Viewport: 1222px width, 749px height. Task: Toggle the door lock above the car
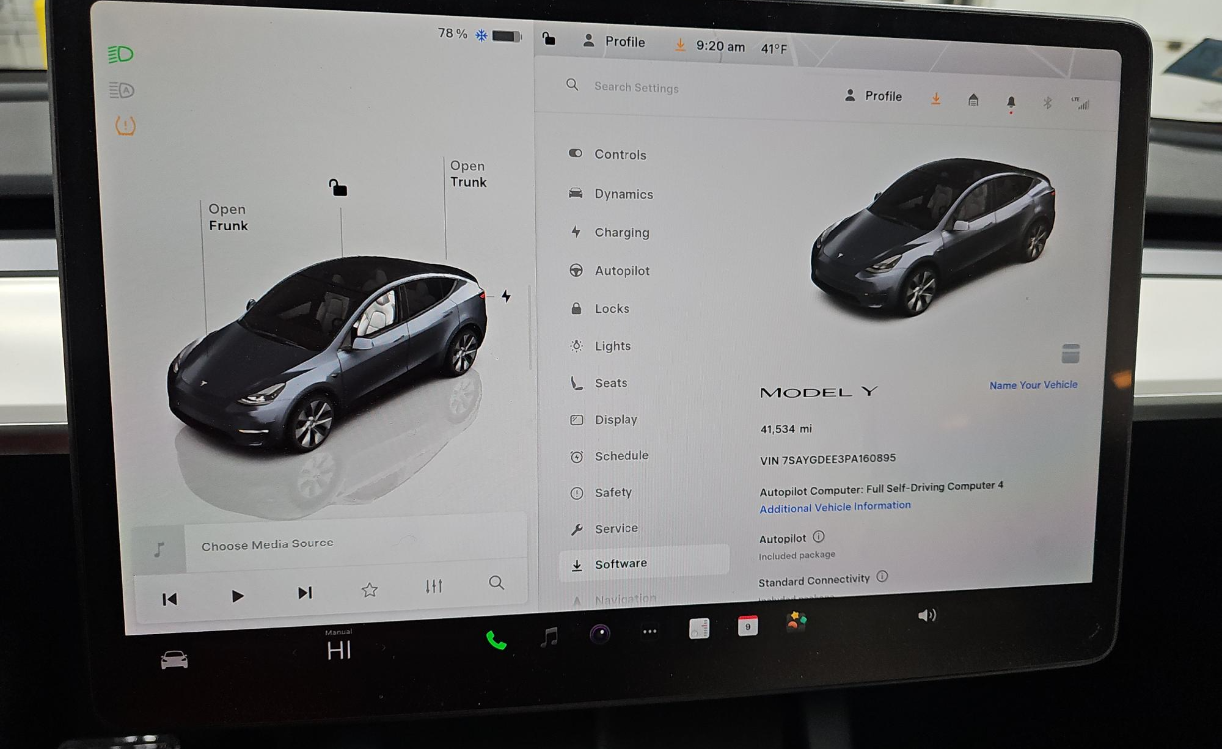pos(339,187)
